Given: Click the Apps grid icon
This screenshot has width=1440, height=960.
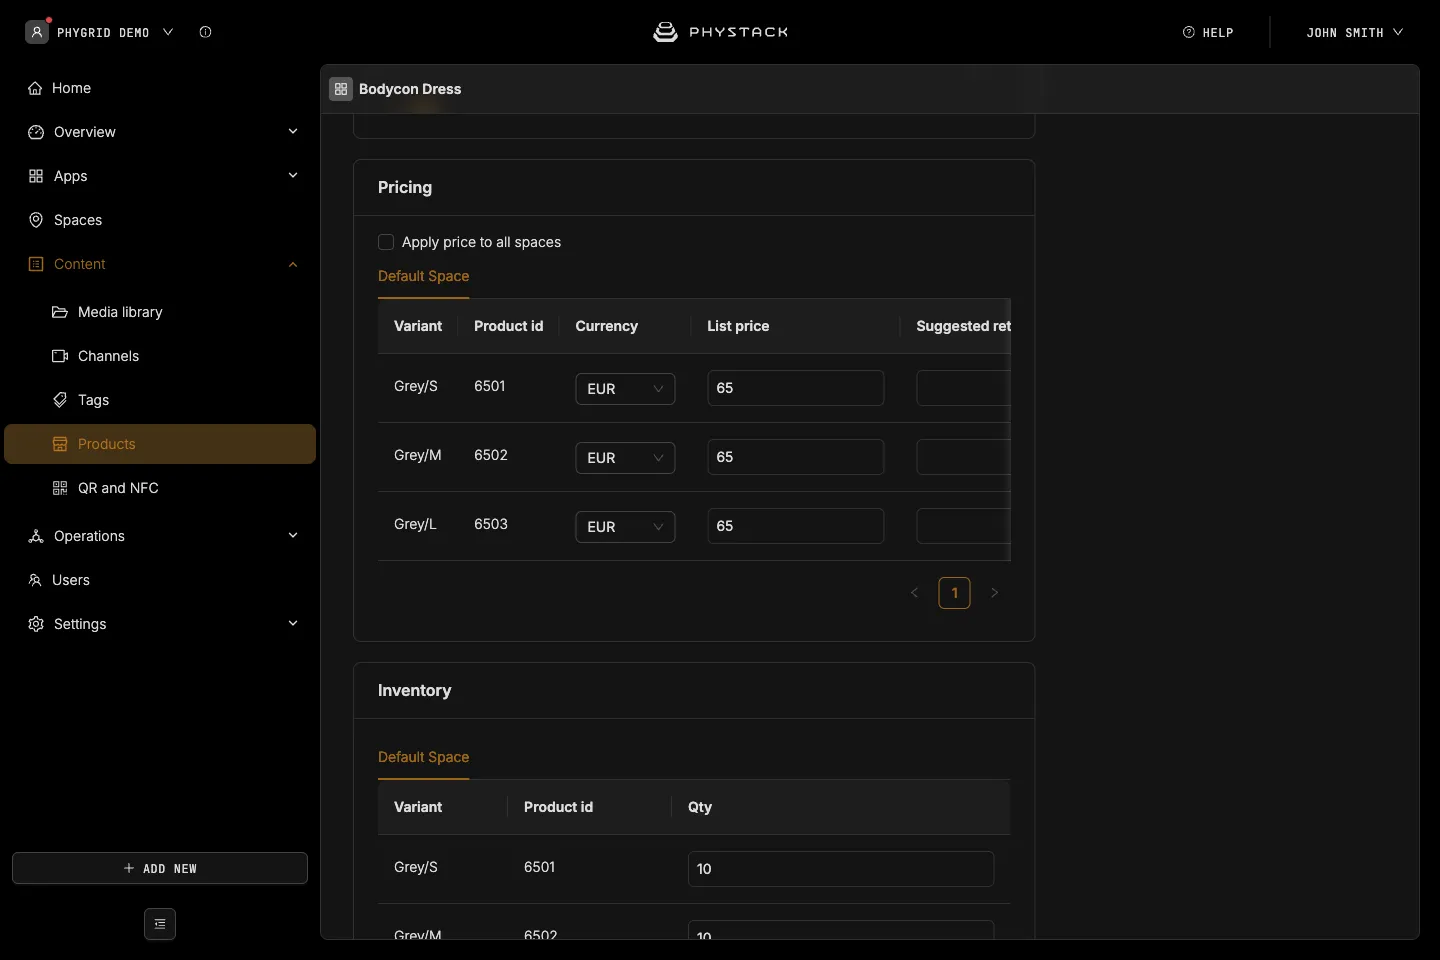Looking at the screenshot, I should point(36,176).
